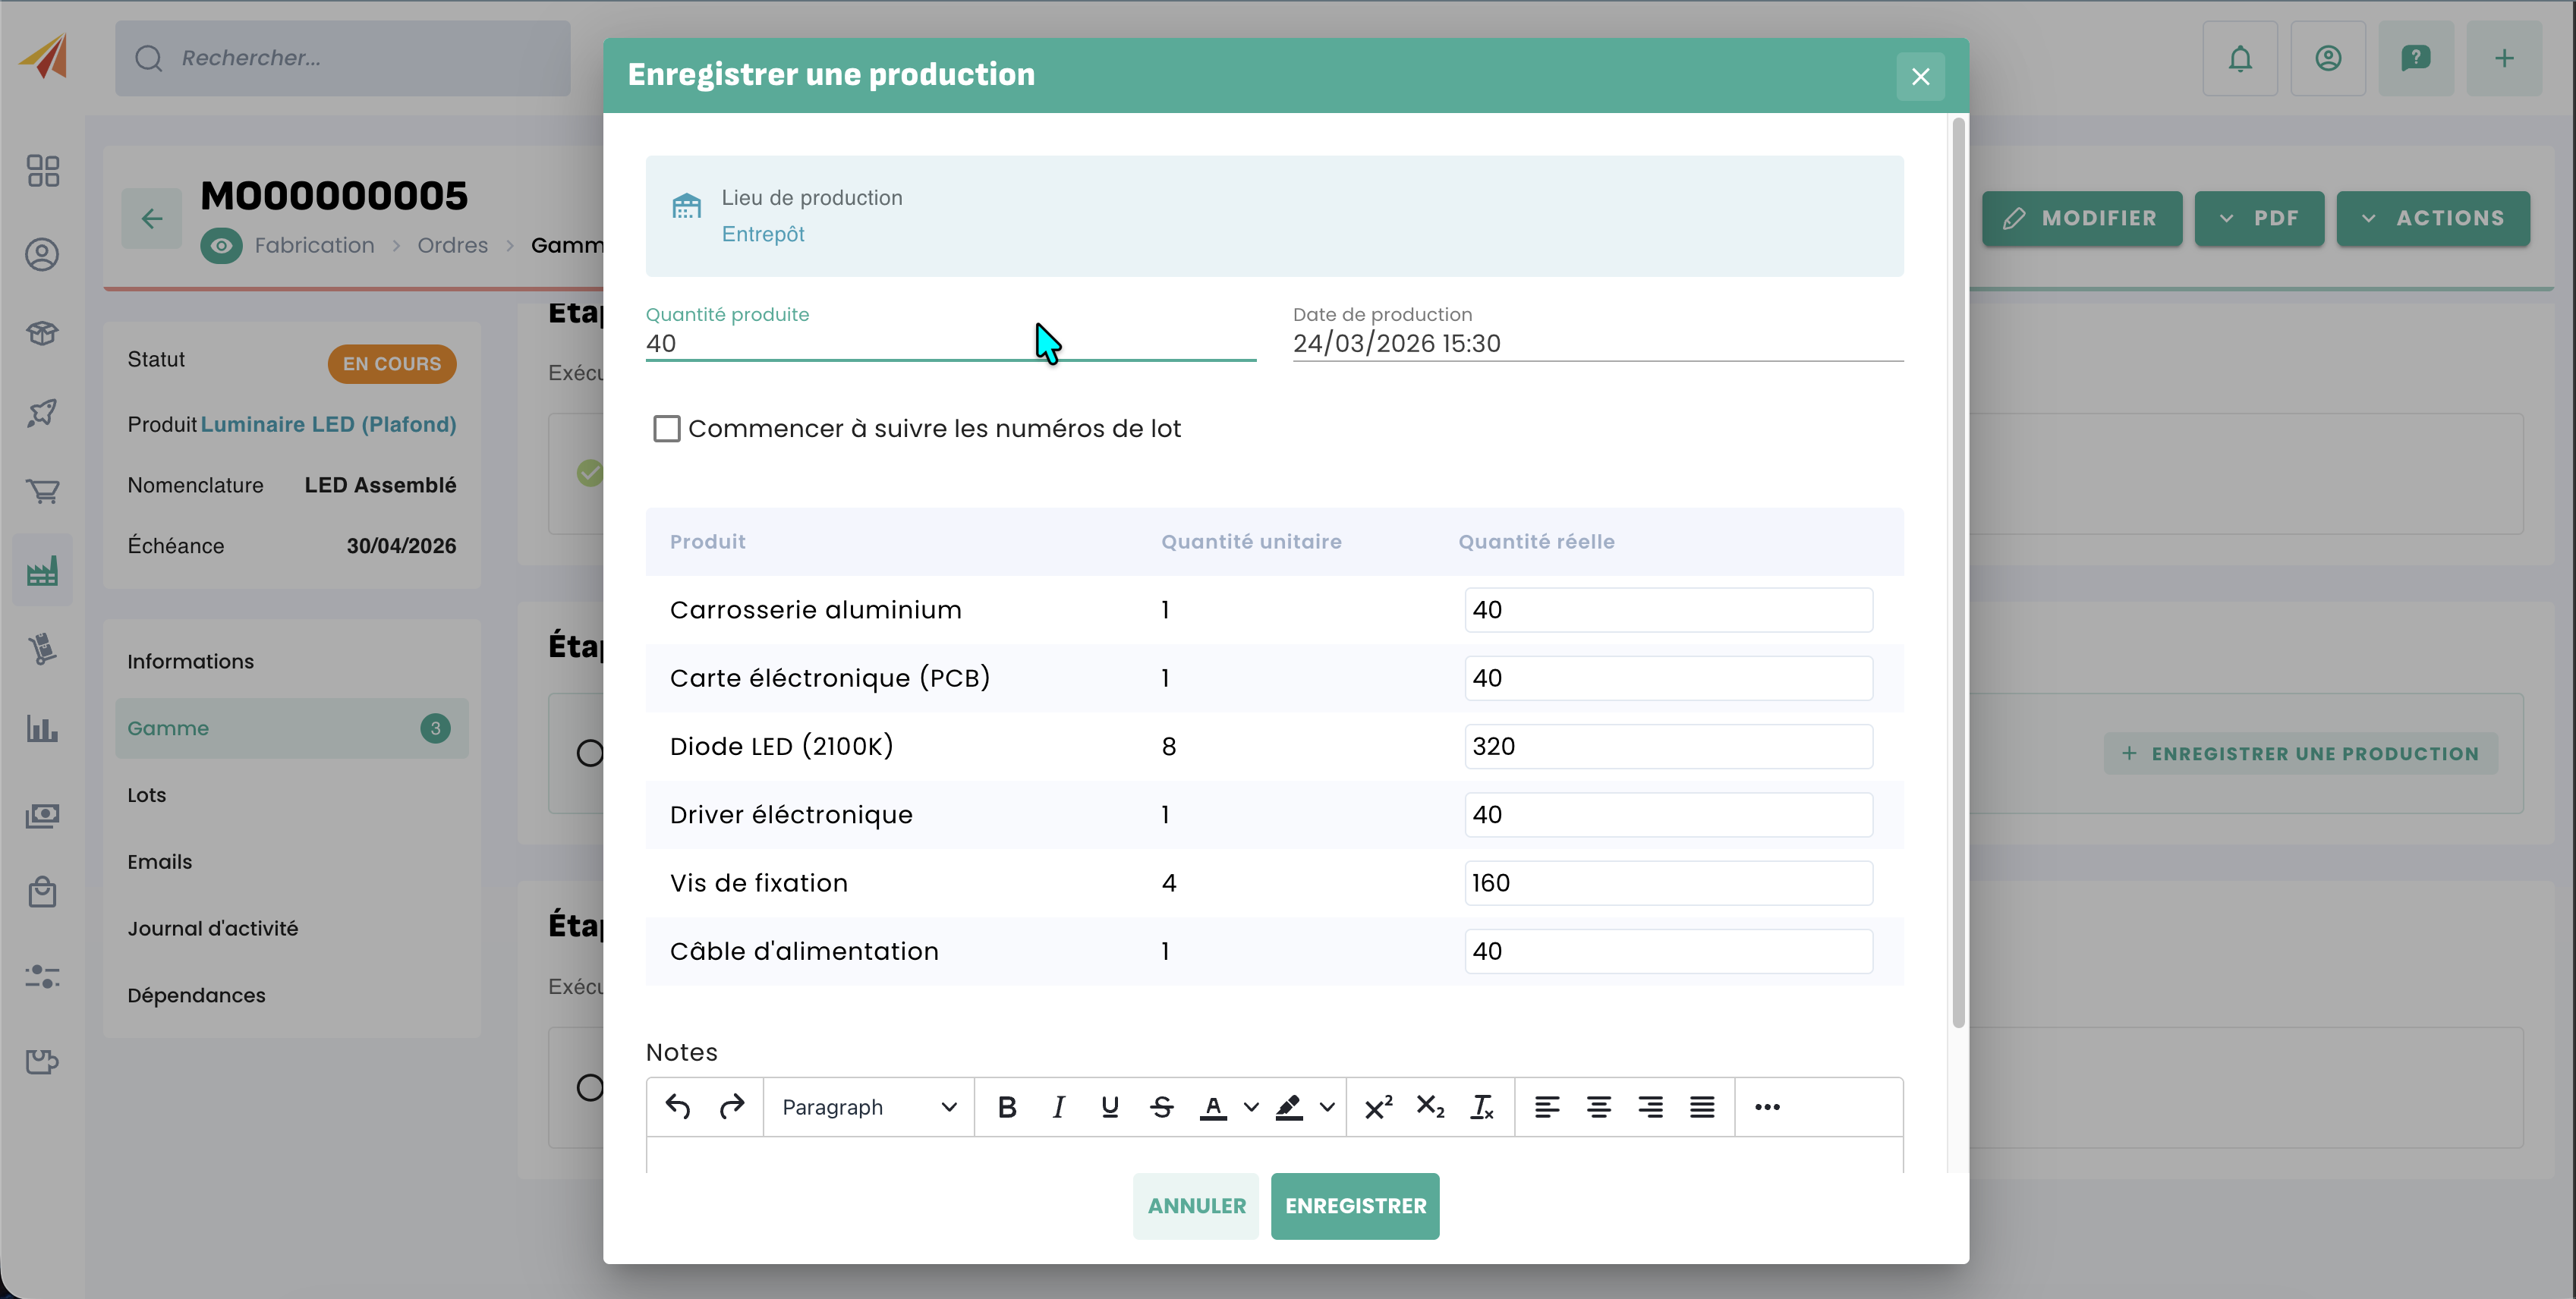Close the production dialog with X

pos(1920,77)
